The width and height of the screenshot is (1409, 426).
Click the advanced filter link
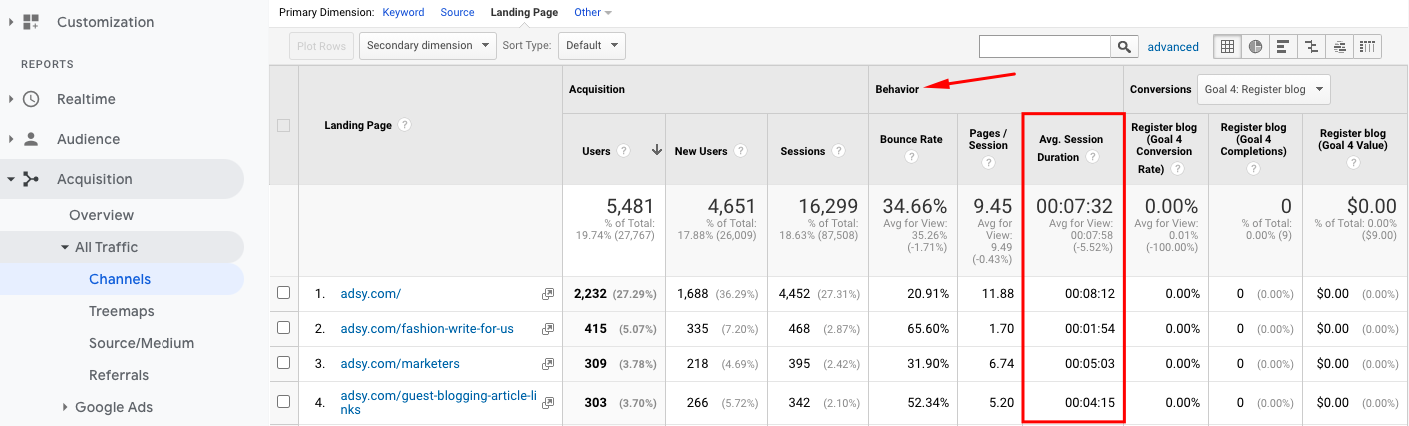1172,47
